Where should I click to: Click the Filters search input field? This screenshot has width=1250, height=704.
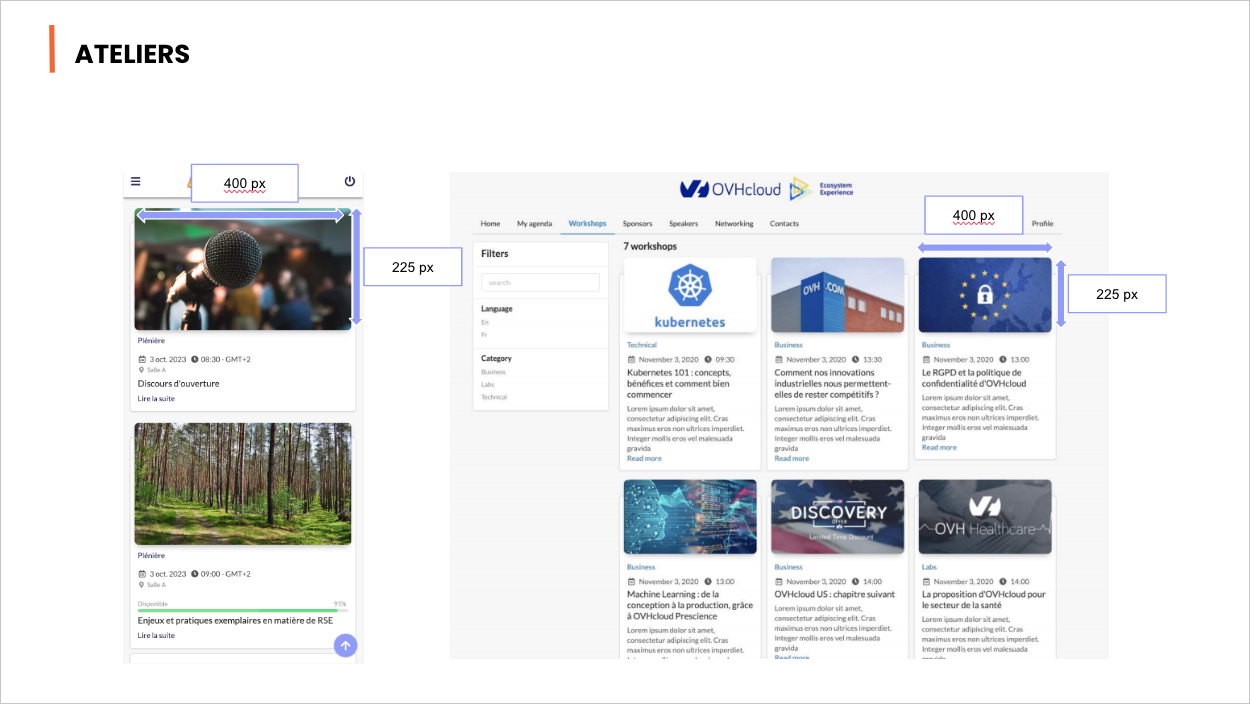coord(540,283)
